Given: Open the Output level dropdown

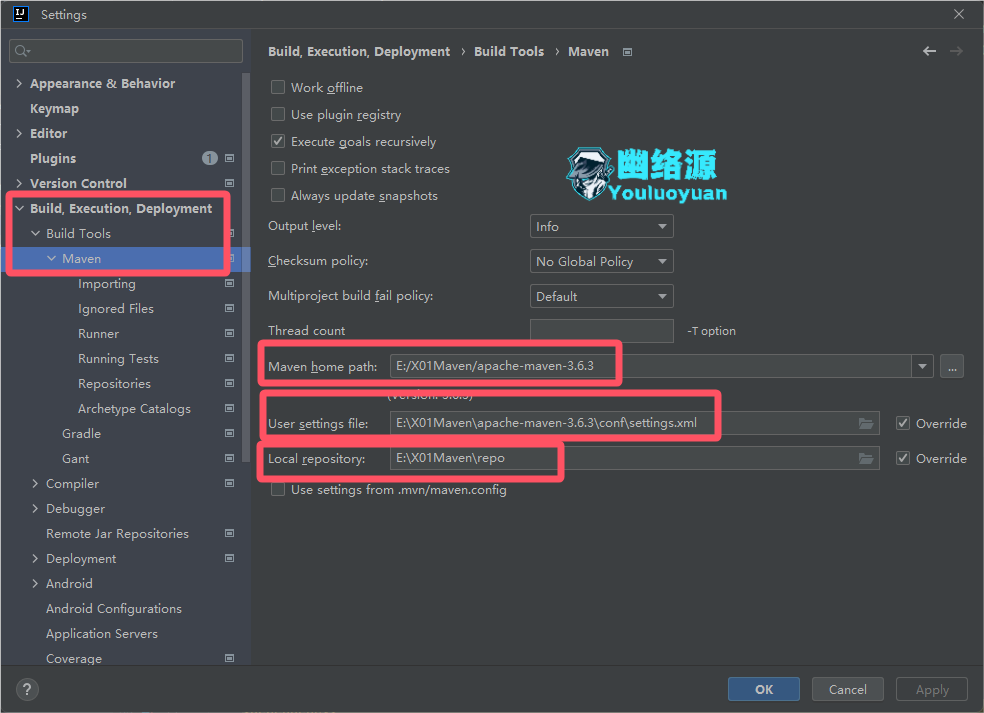Looking at the screenshot, I should tap(601, 227).
